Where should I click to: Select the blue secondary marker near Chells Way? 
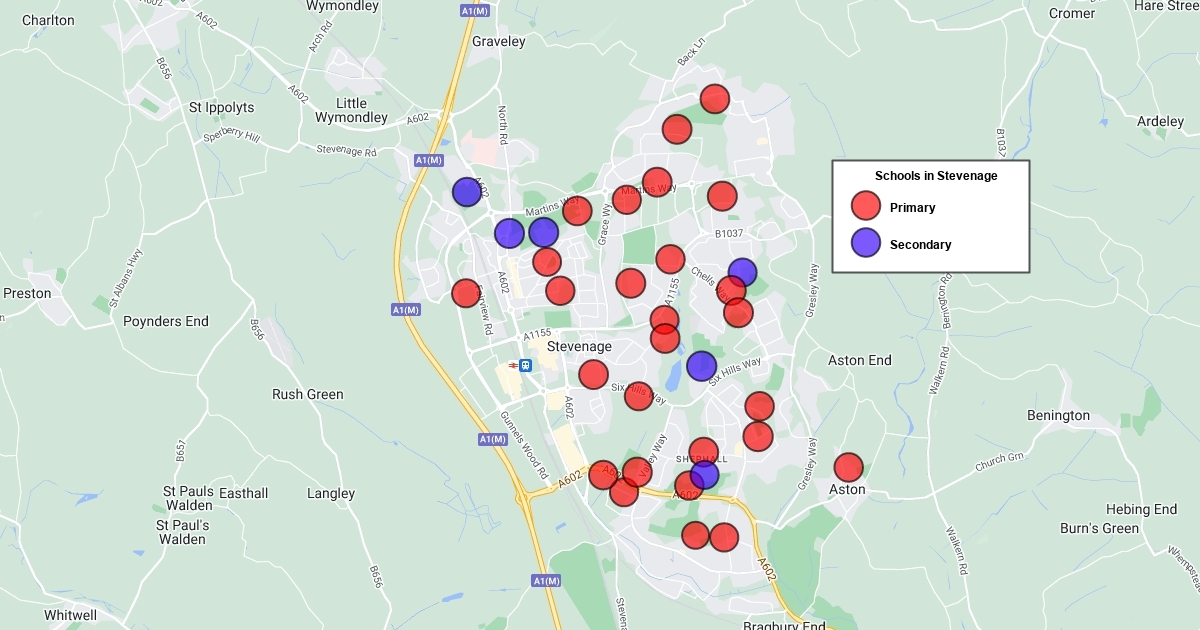742,272
